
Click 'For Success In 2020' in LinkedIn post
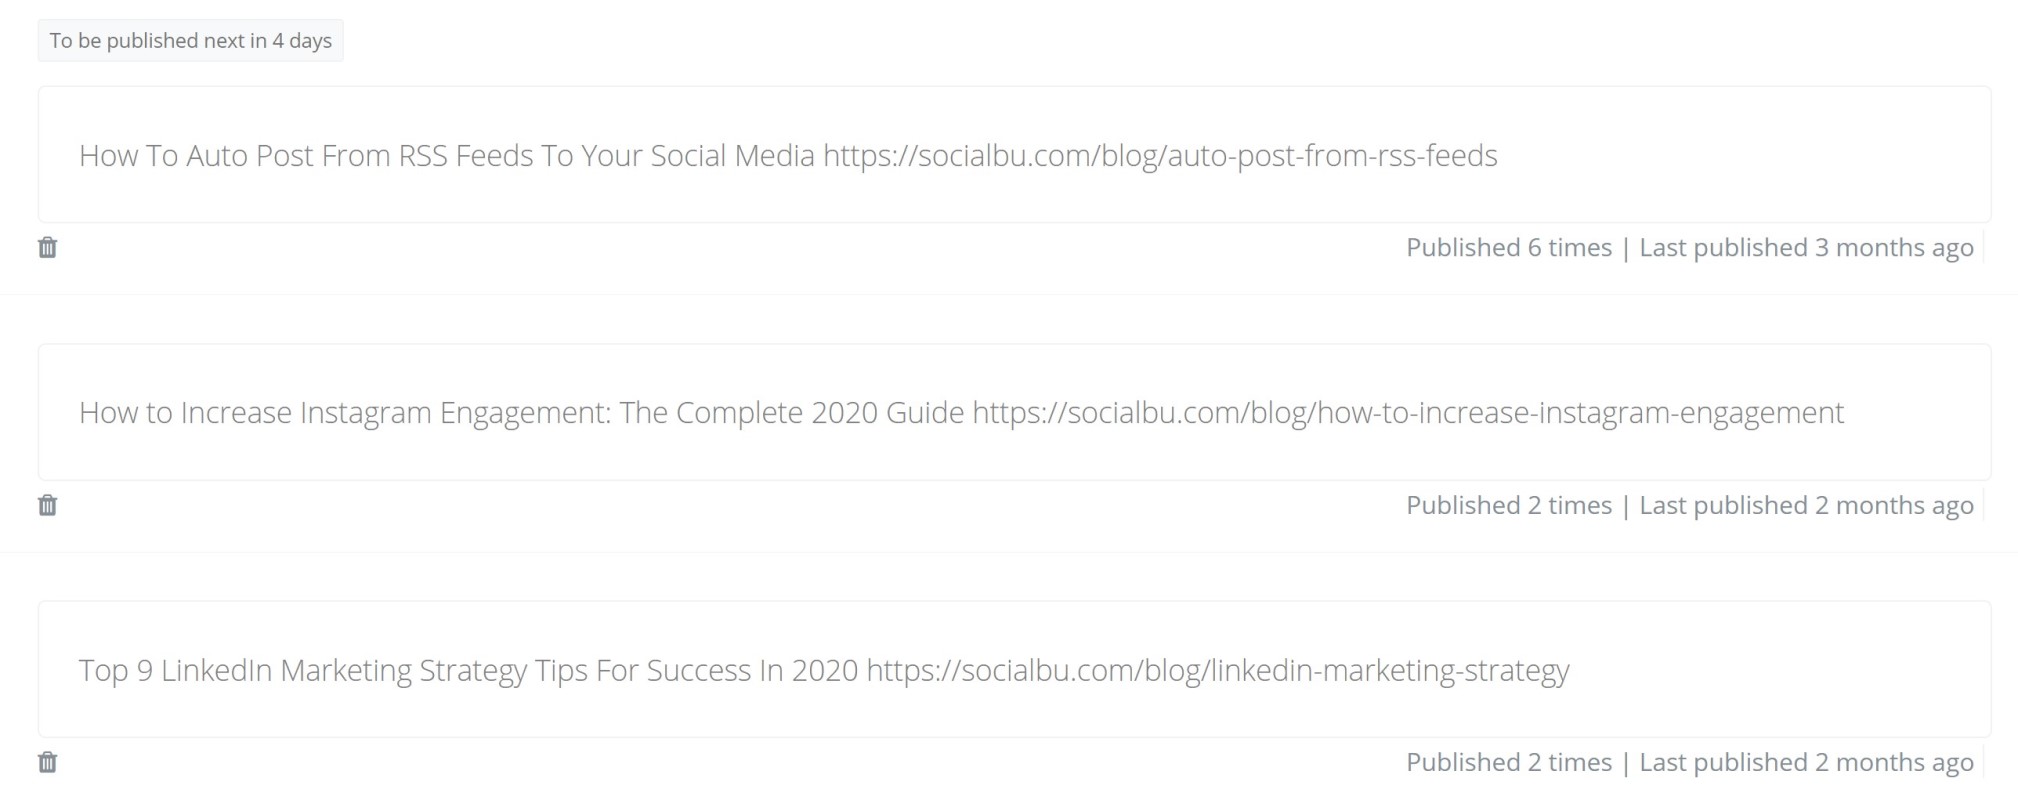click(727, 669)
